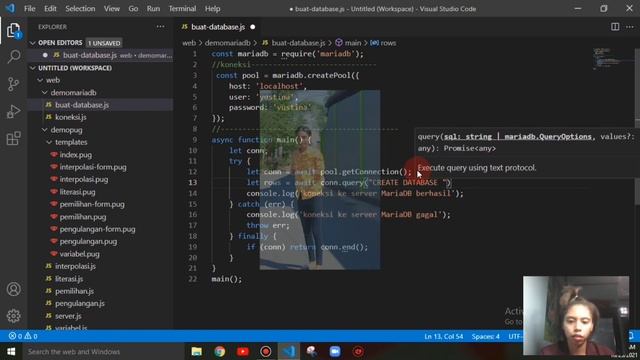Place cursor on line 22 main() call
The width and height of the screenshot is (640, 360).
[x=227, y=279]
